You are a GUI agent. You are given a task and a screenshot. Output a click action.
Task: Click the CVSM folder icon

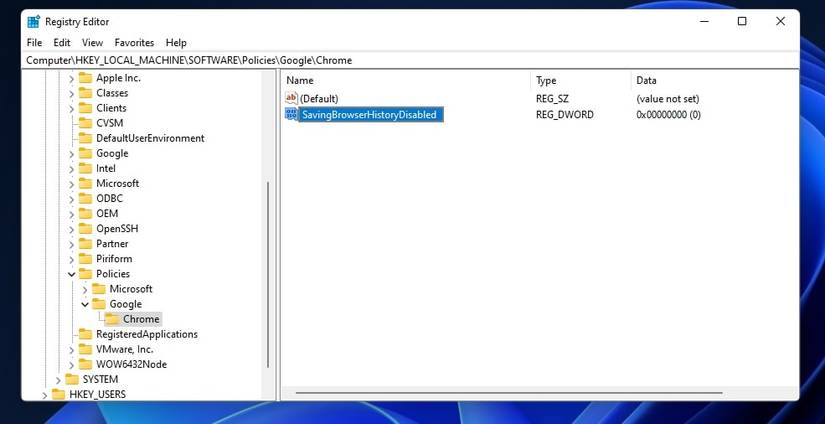click(85, 123)
